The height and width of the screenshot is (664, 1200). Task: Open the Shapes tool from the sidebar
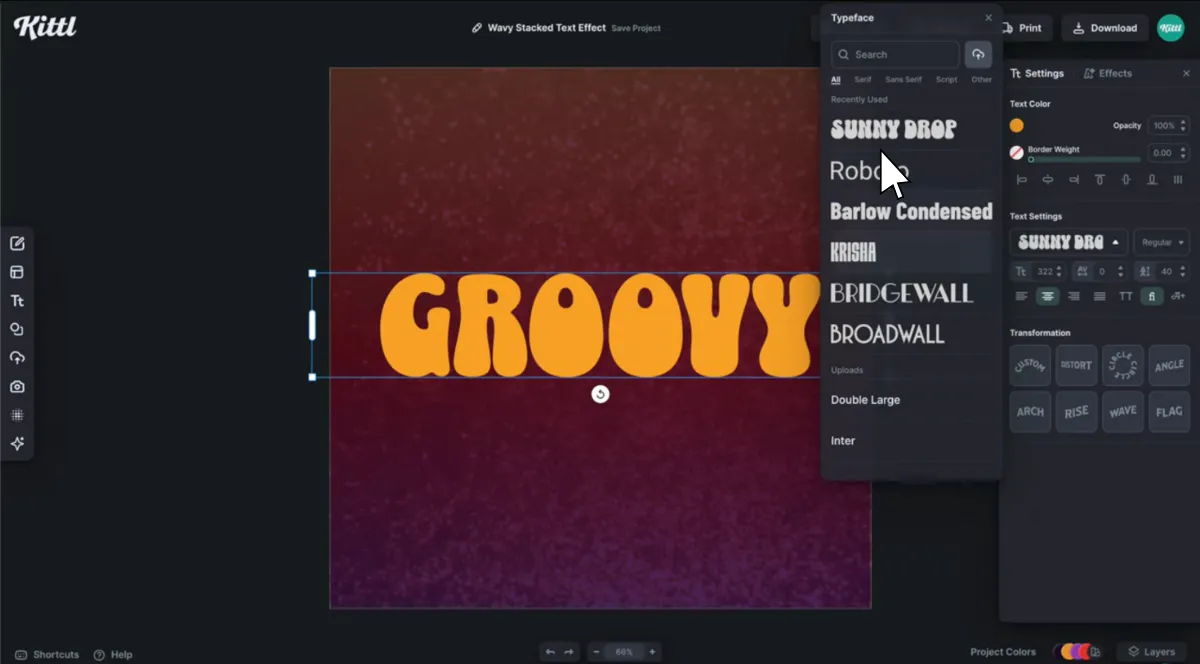pos(18,329)
